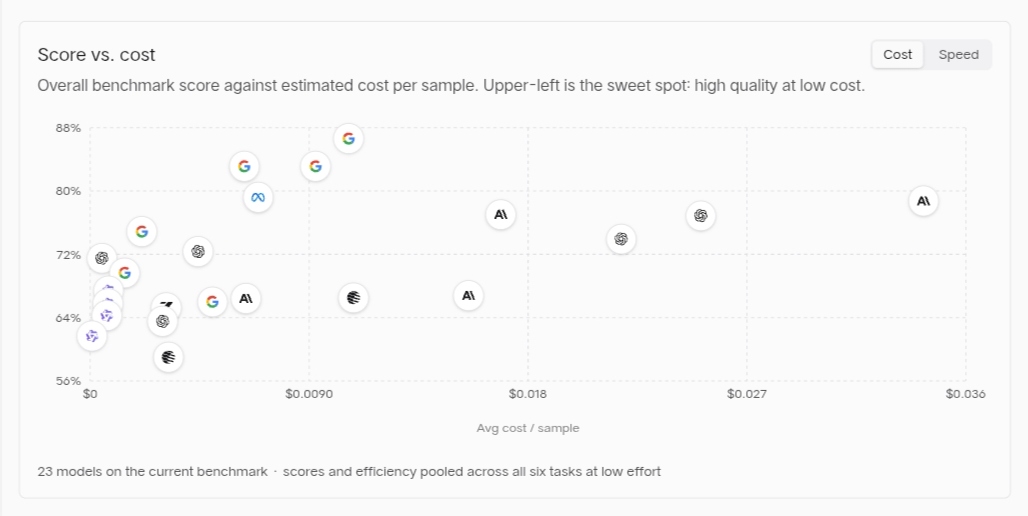Switch chart to Speed view
Viewport: 1028px width, 516px height.
click(959, 54)
